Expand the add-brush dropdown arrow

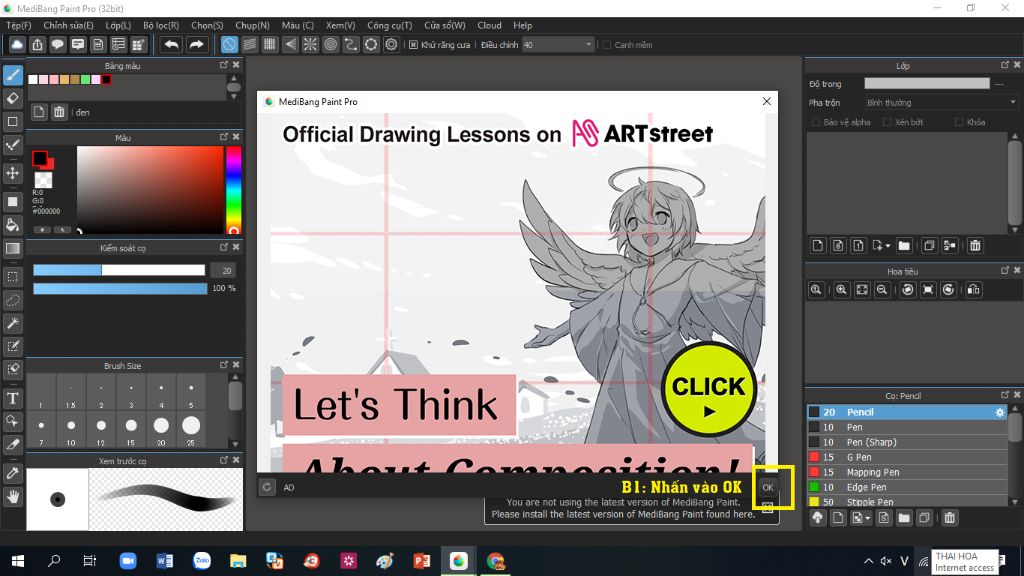click(x=867, y=518)
